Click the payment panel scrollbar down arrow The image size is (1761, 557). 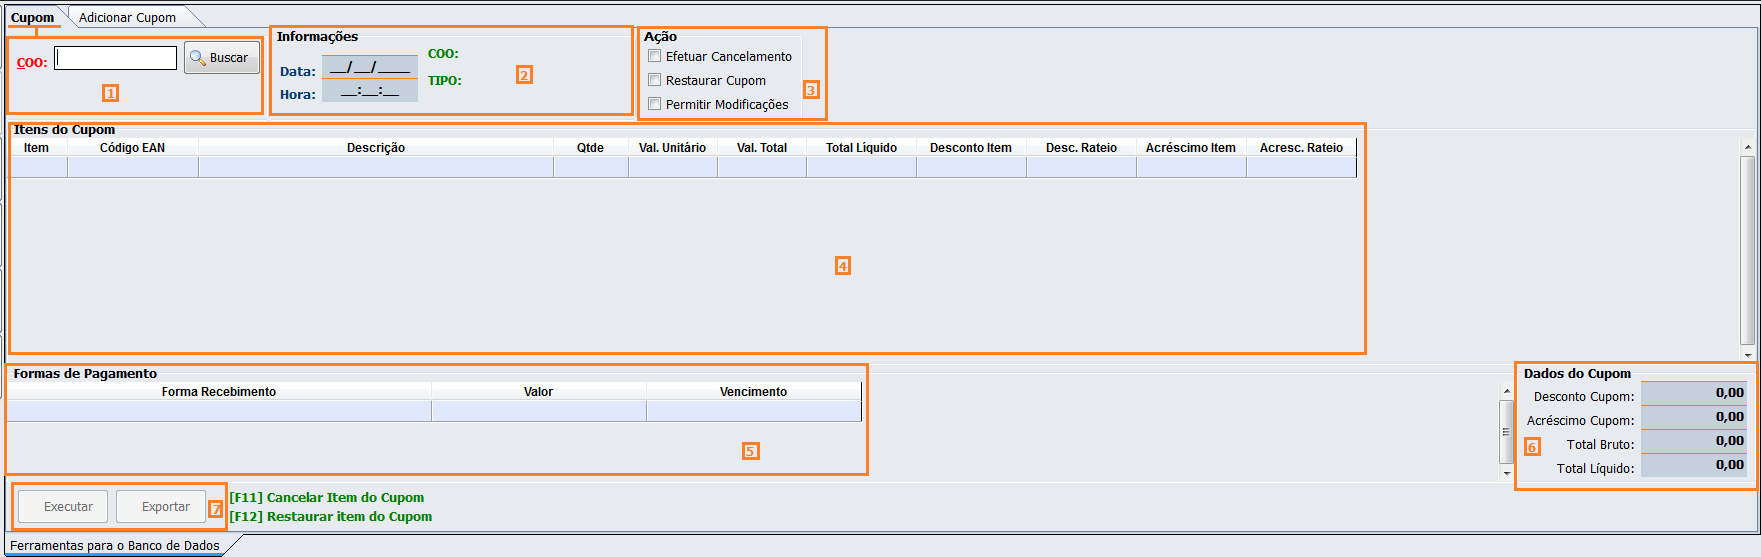[1507, 473]
